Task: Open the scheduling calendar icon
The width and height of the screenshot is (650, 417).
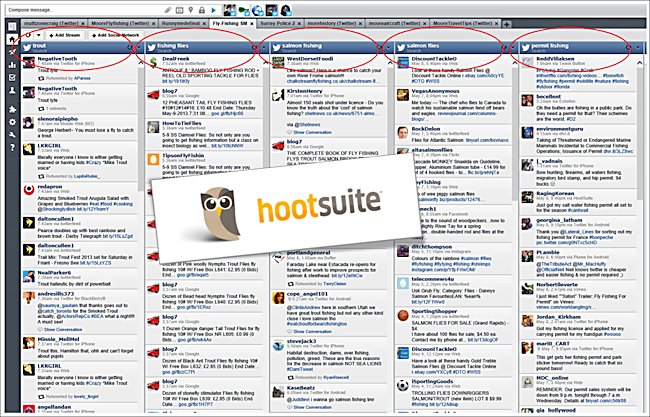Action: pos(179,10)
